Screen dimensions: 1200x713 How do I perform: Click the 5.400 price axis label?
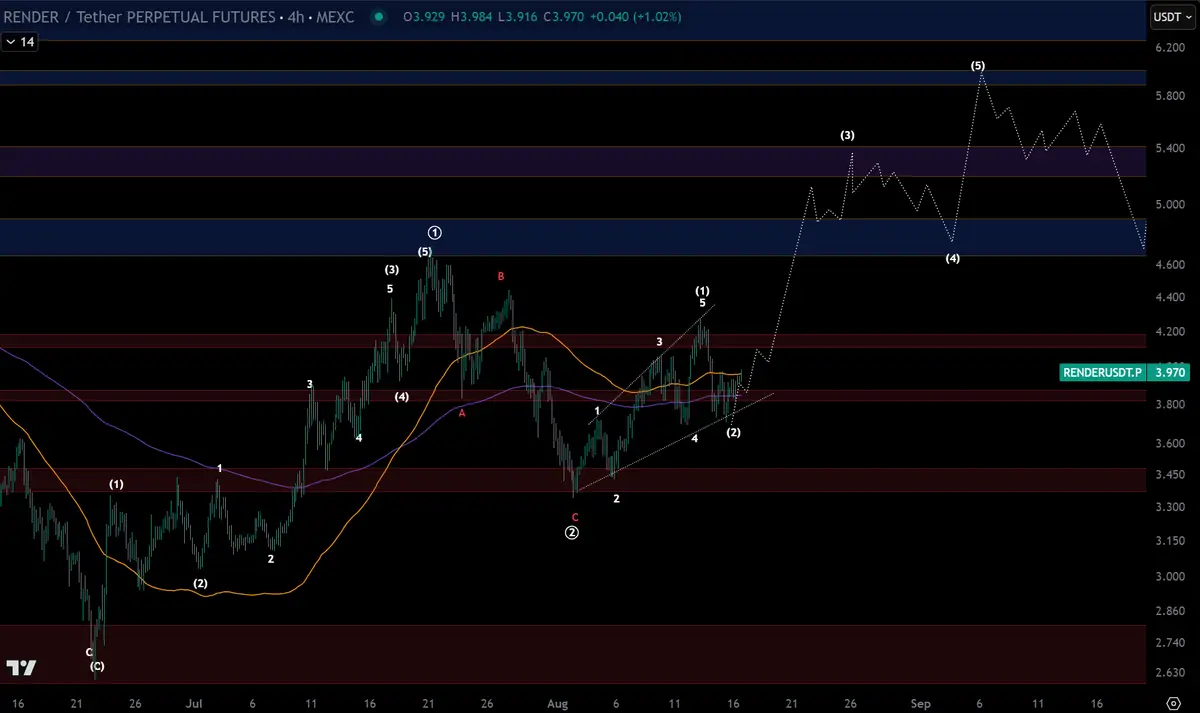1171,148
